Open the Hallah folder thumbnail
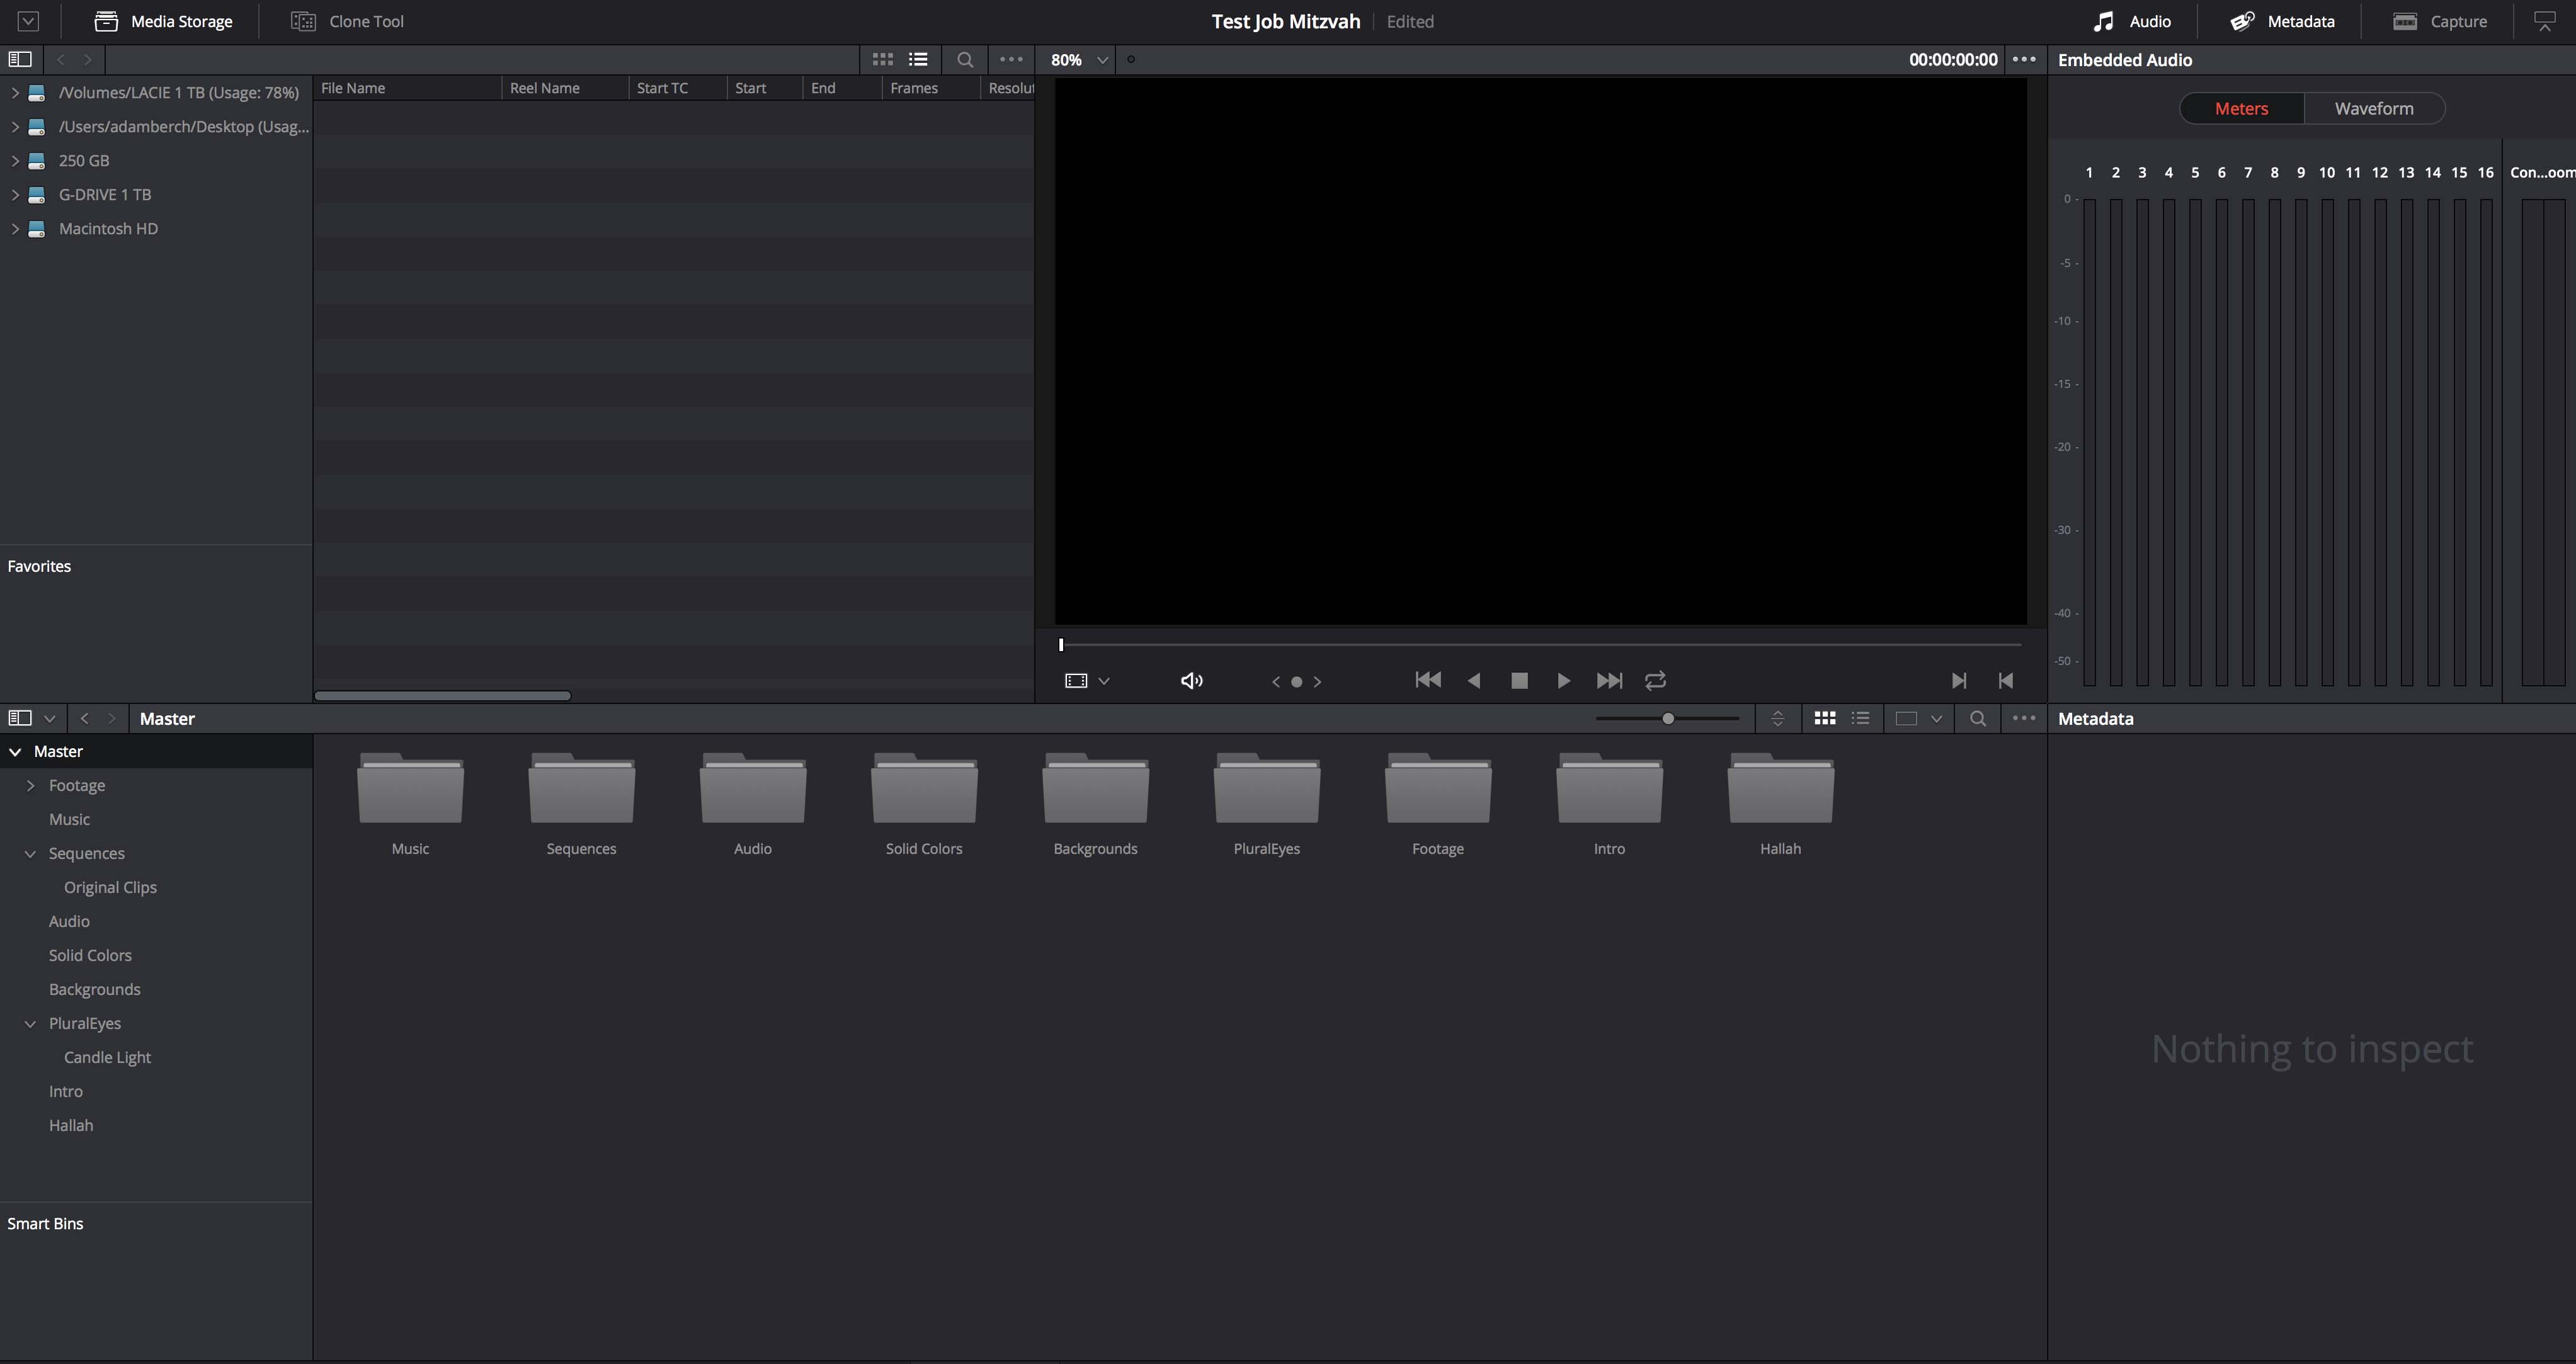Screen dimensions: 2576x1364 [x=1780, y=788]
